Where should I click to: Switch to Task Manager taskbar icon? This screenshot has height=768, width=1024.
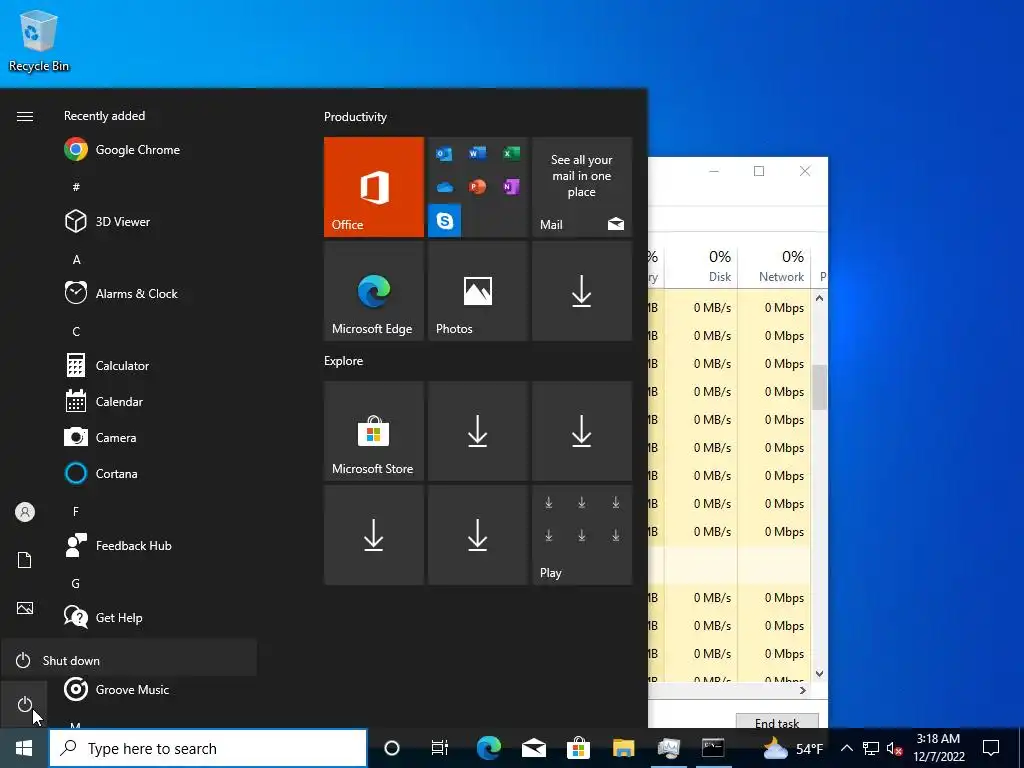669,748
